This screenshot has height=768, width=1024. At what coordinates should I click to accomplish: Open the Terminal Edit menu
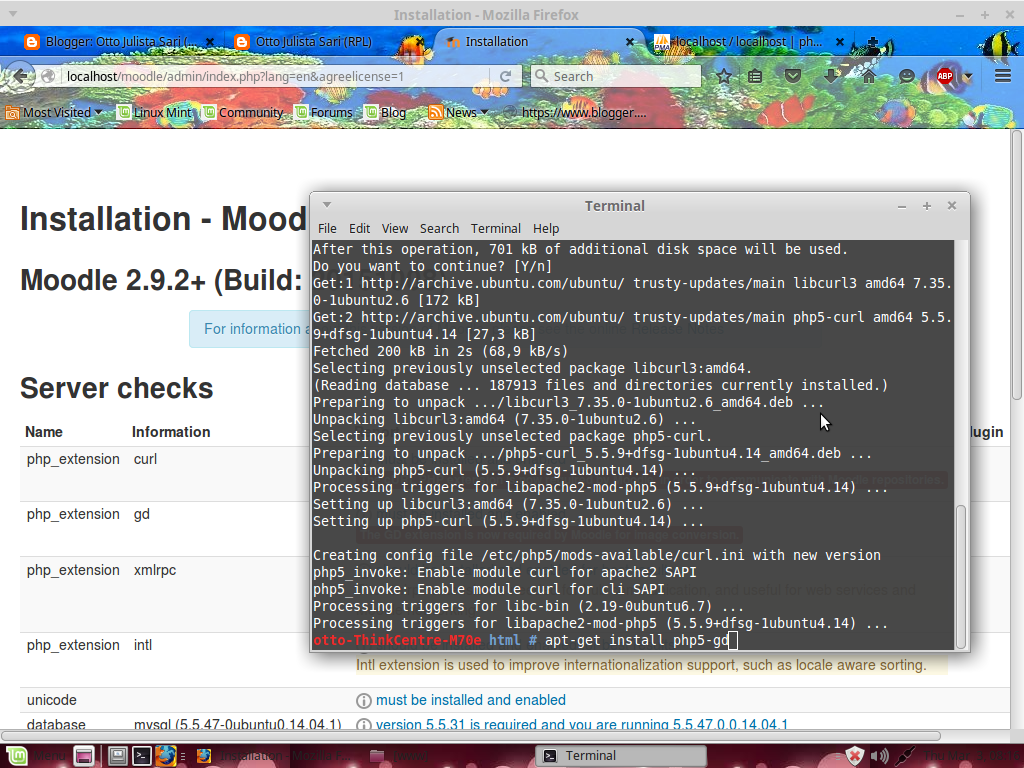tap(359, 229)
